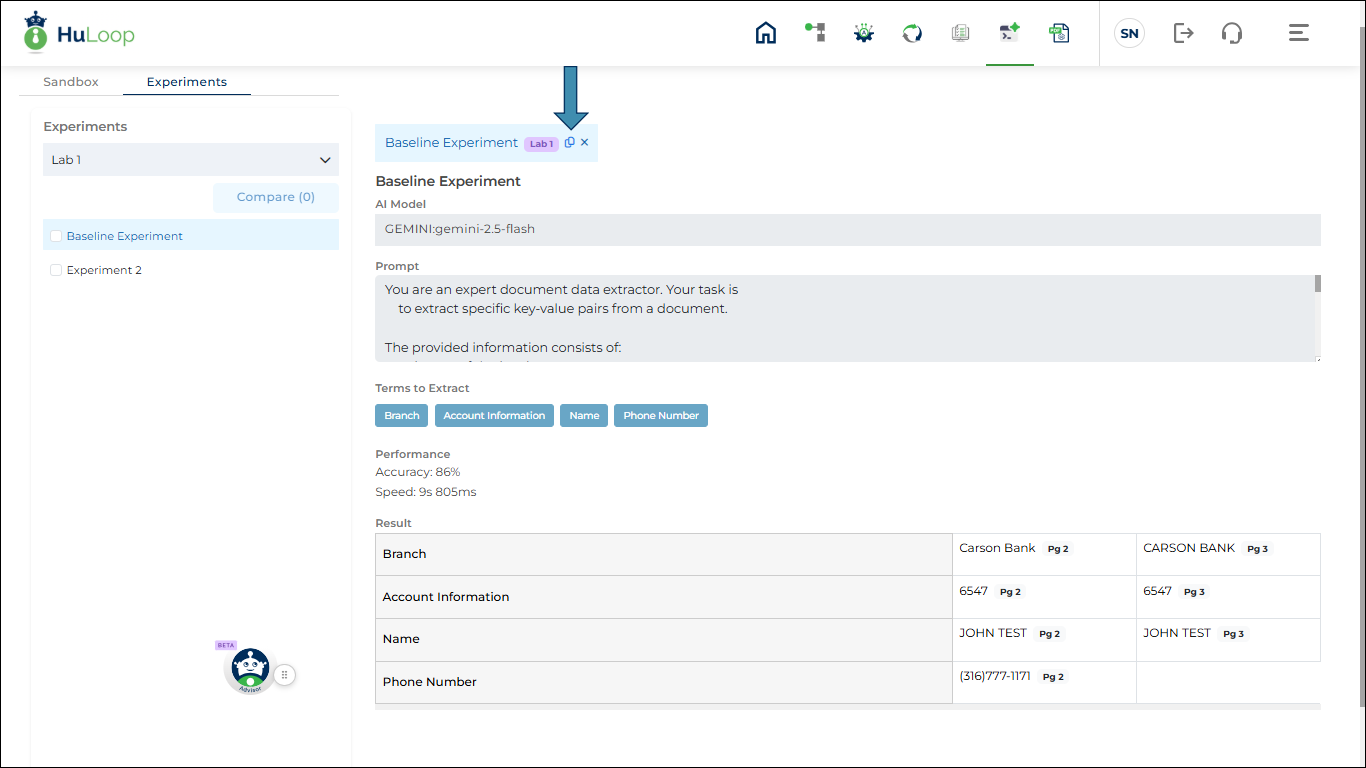
Task: Click the logout arrow icon
Action: [1183, 33]
